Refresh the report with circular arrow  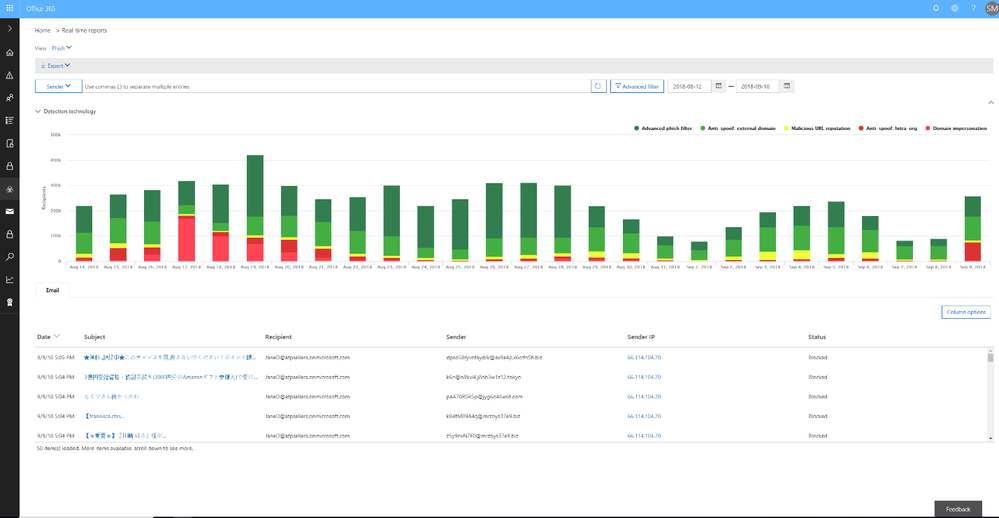coord(598,86)
